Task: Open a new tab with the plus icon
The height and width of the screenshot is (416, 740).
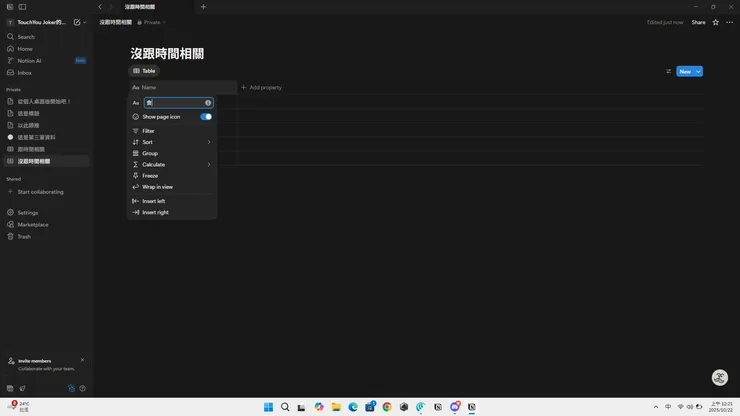Action: 203,7
